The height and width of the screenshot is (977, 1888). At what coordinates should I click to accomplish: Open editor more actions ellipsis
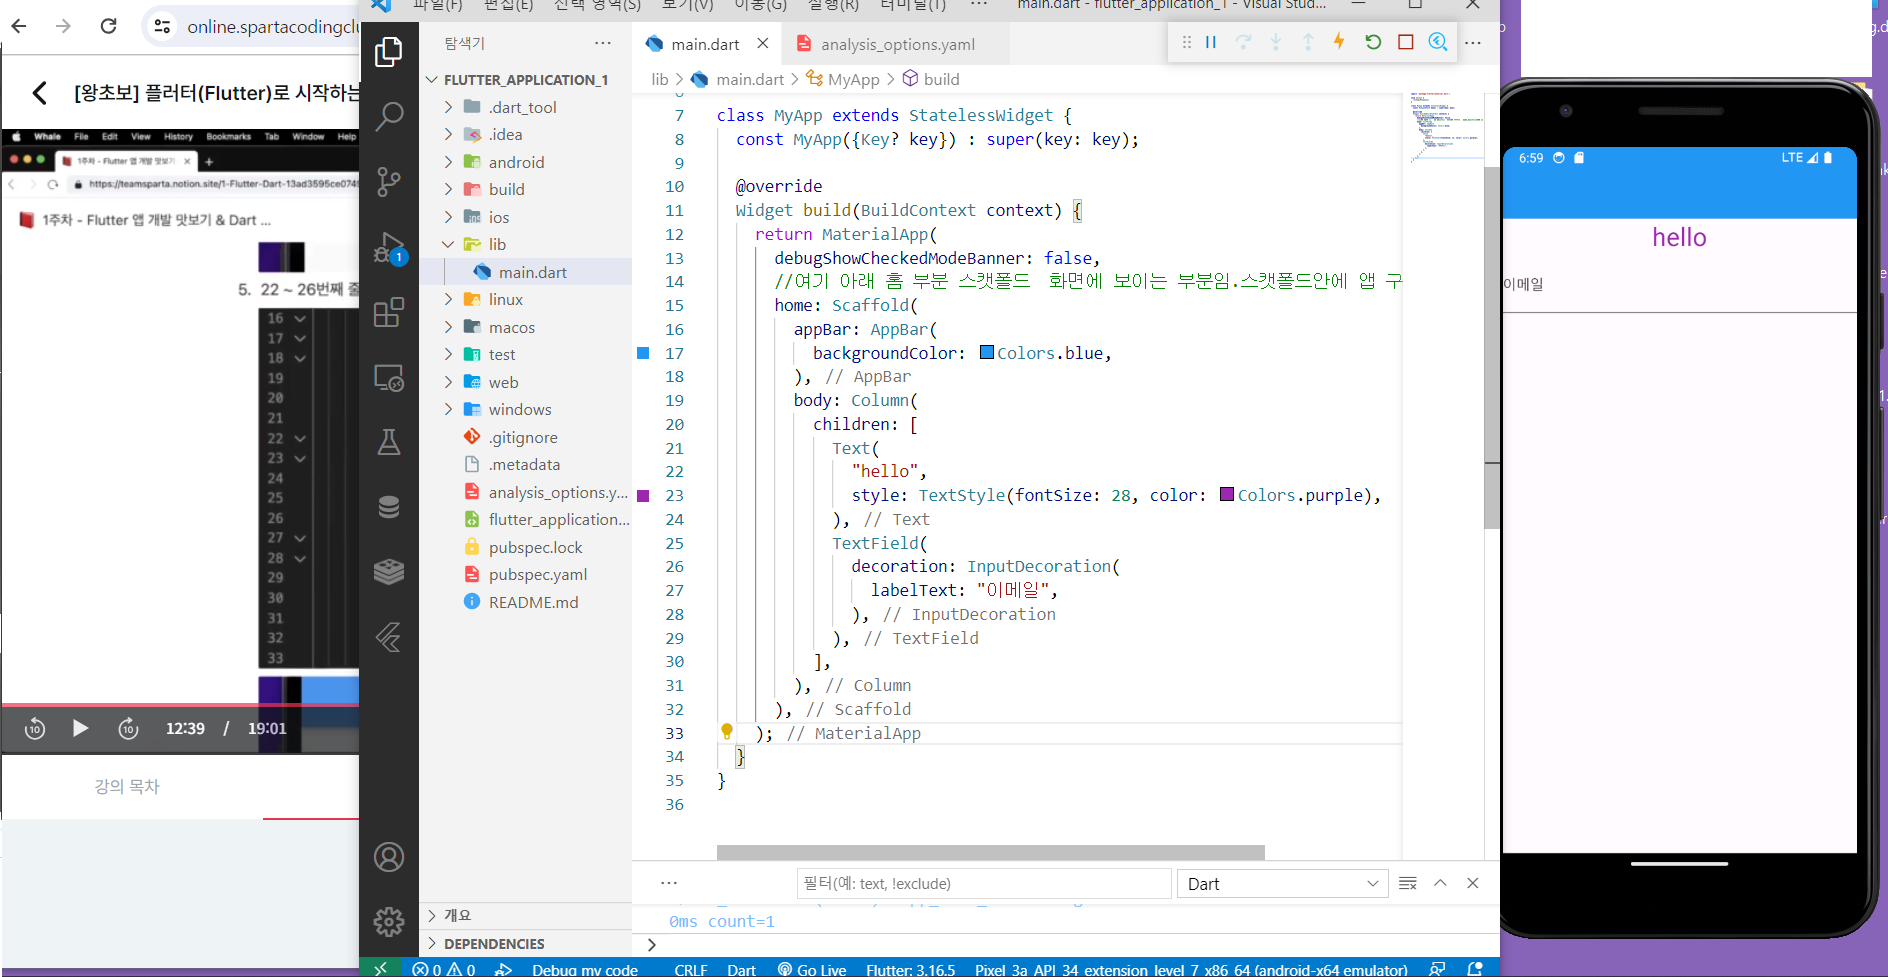(x=1473, y=43)
